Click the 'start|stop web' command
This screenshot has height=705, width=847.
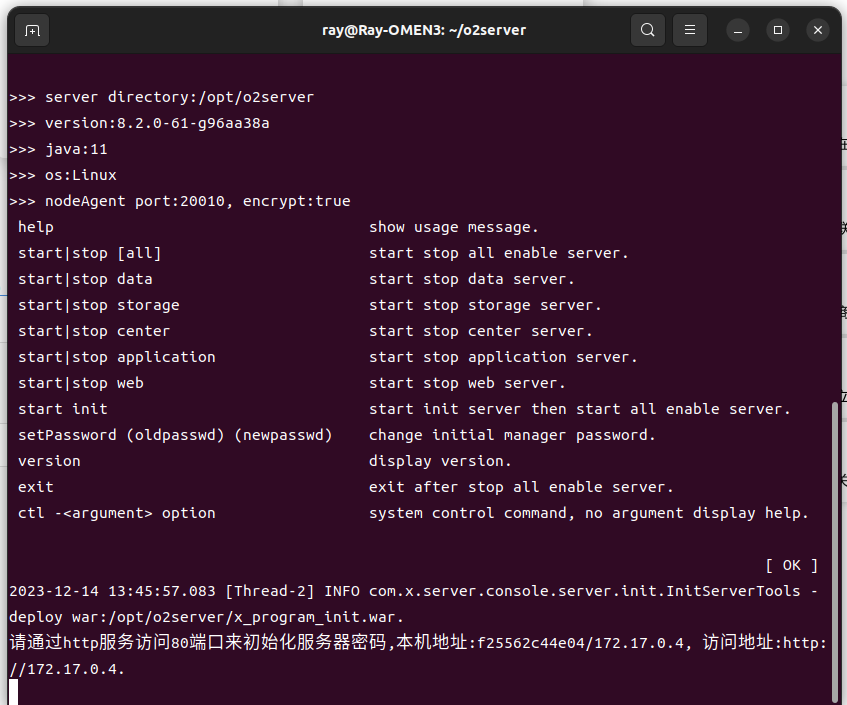point(80,383)
